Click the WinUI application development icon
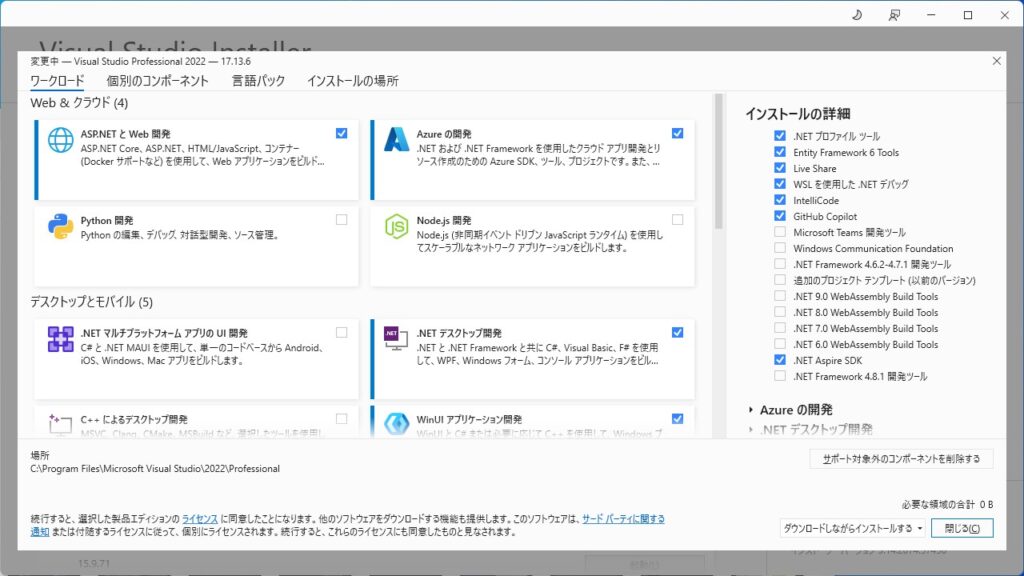 click(x=396, y=424)
